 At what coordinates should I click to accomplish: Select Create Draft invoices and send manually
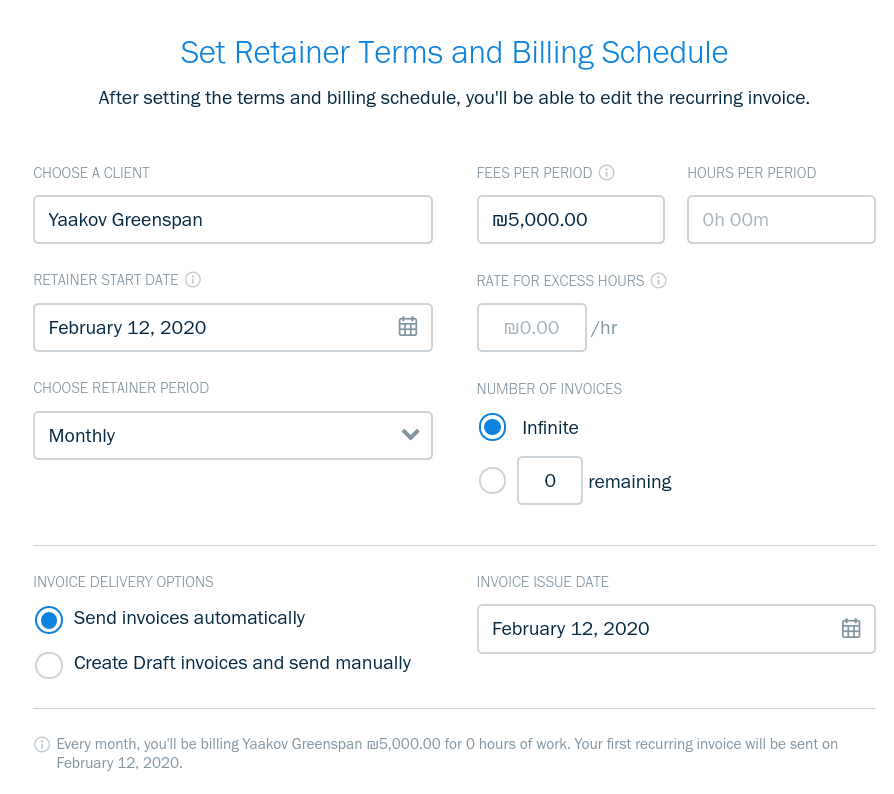49,664
